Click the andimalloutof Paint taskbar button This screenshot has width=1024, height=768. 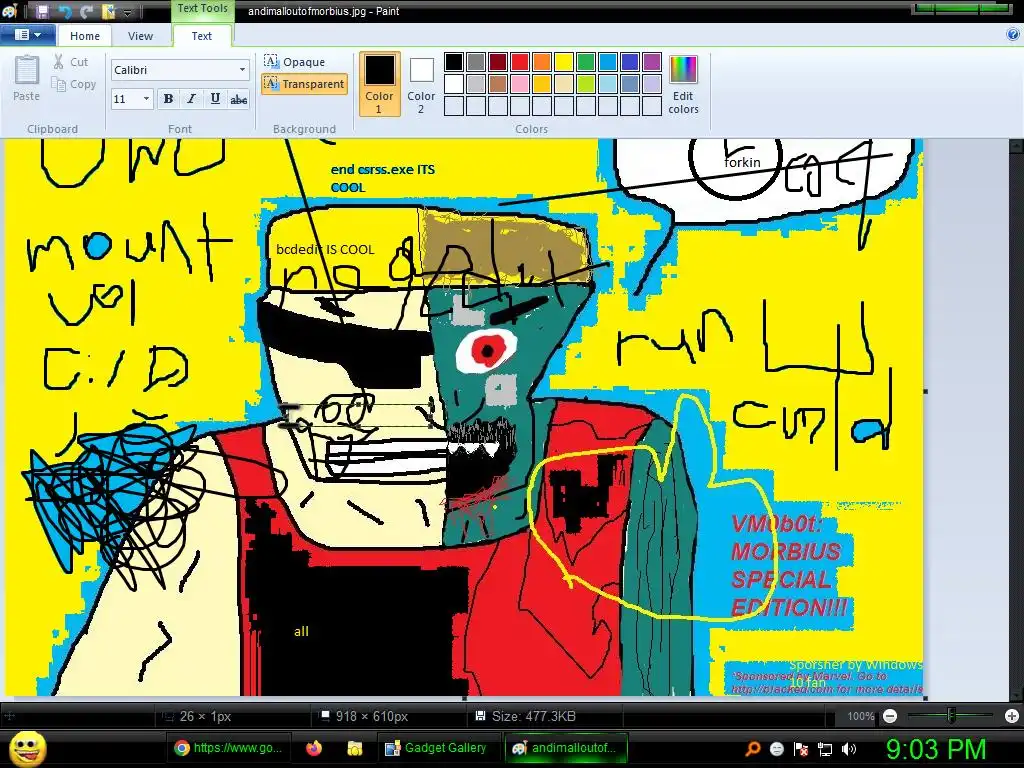click(x=566, y=748)
